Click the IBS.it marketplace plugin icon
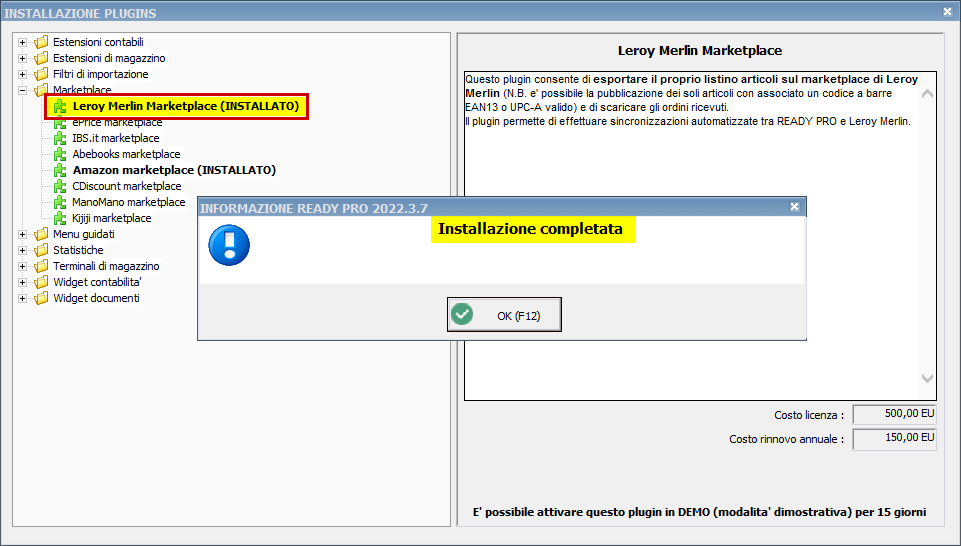This screenshot has height=546, width=961. point(60,138)
